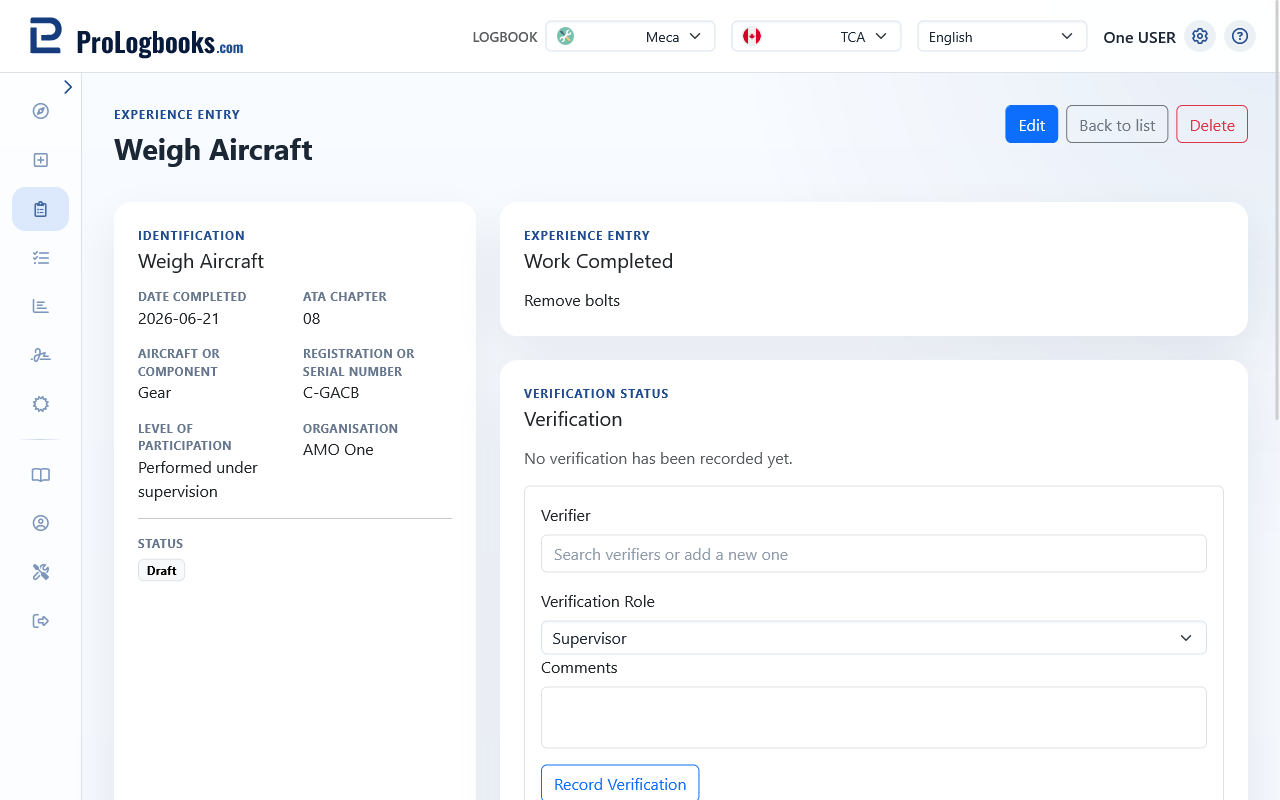Click the wrench tools sidebar icon
This screenshot has height=800, width=1280.
click(41, 572)
